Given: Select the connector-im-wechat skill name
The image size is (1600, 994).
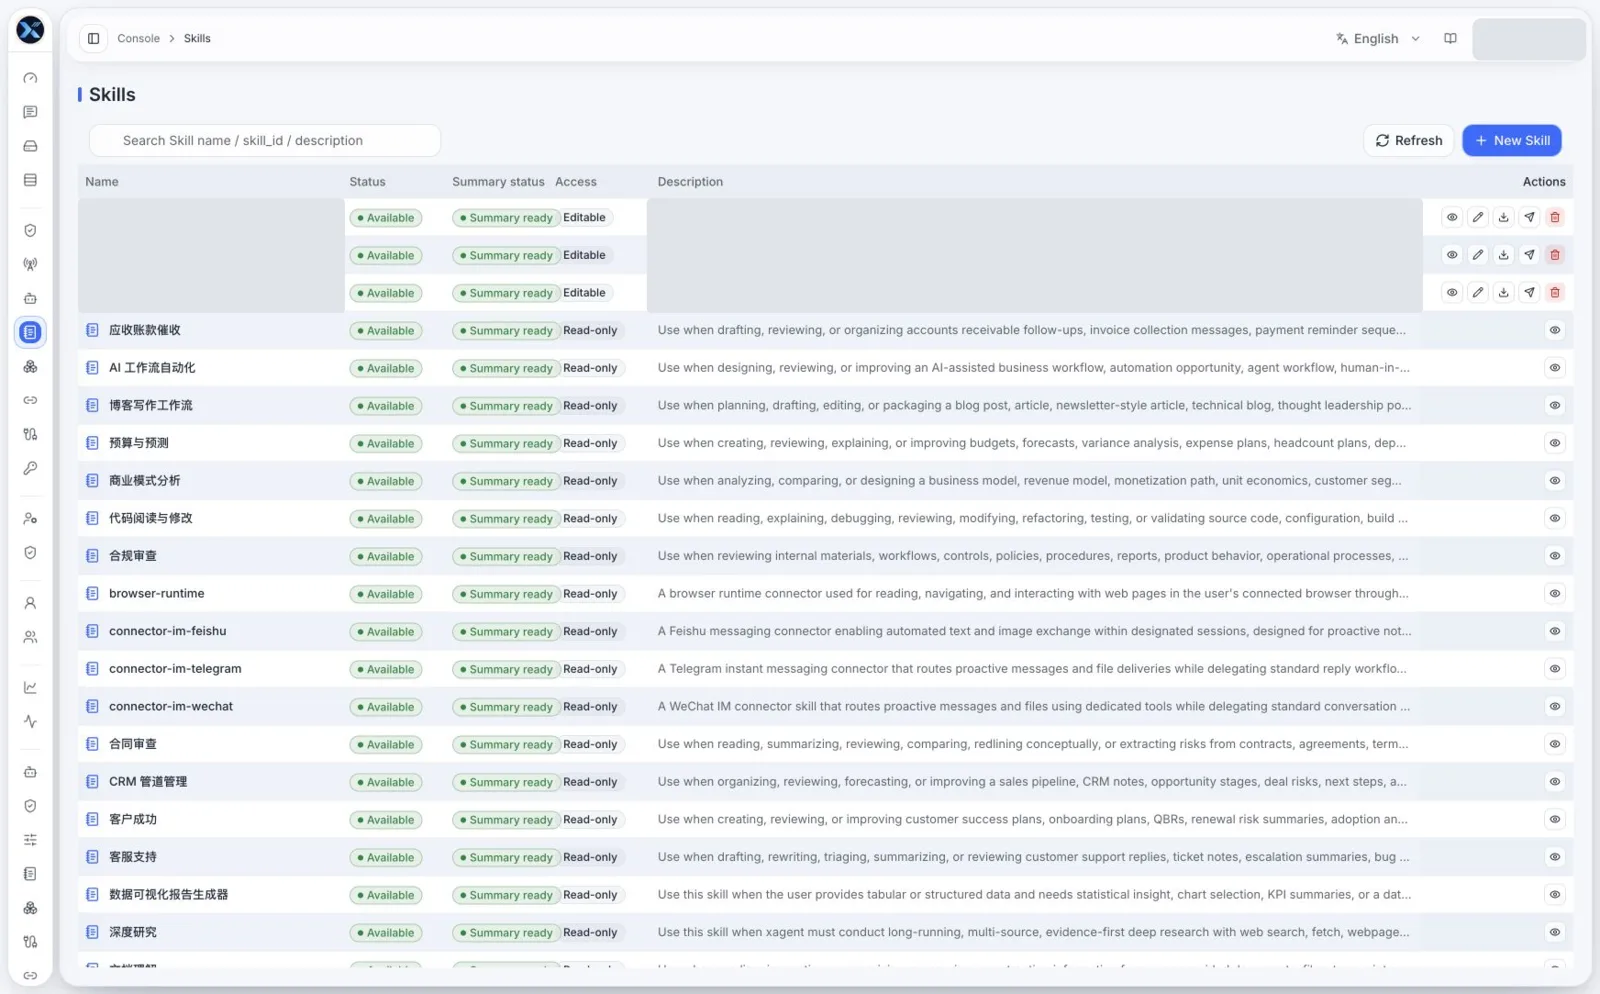Looking at the screenshot, I should (171, 707).
